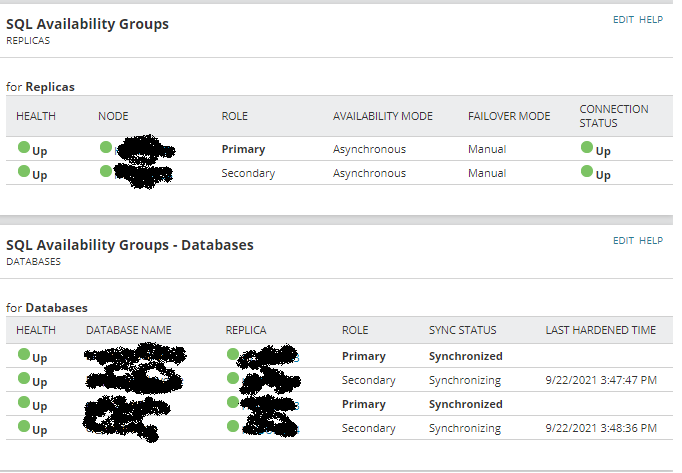Click Secondary role in 3:48:36 PM database row
Viewport: 682px width, 473px height.
[x=368, y=428]
